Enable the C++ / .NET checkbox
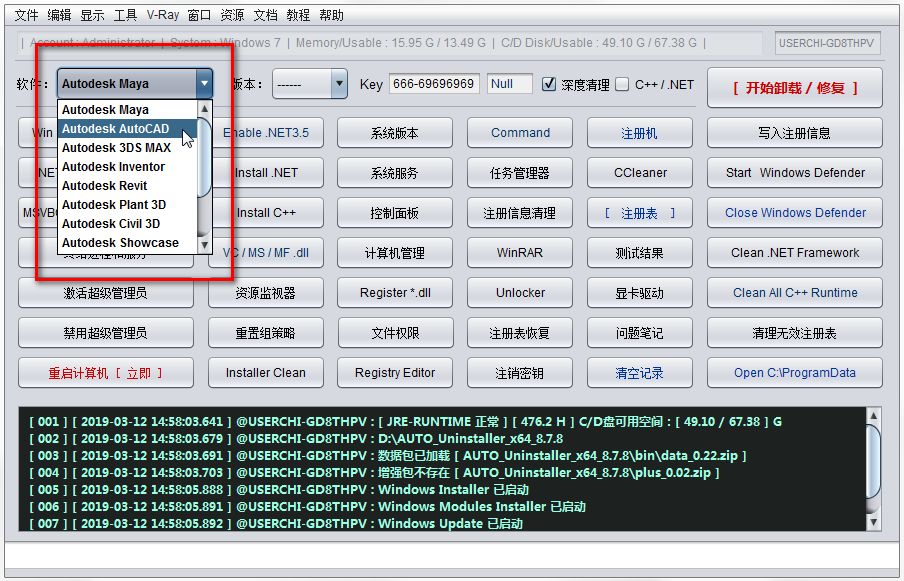The width and height of the screenshot is (904, 581). point(622,84)
